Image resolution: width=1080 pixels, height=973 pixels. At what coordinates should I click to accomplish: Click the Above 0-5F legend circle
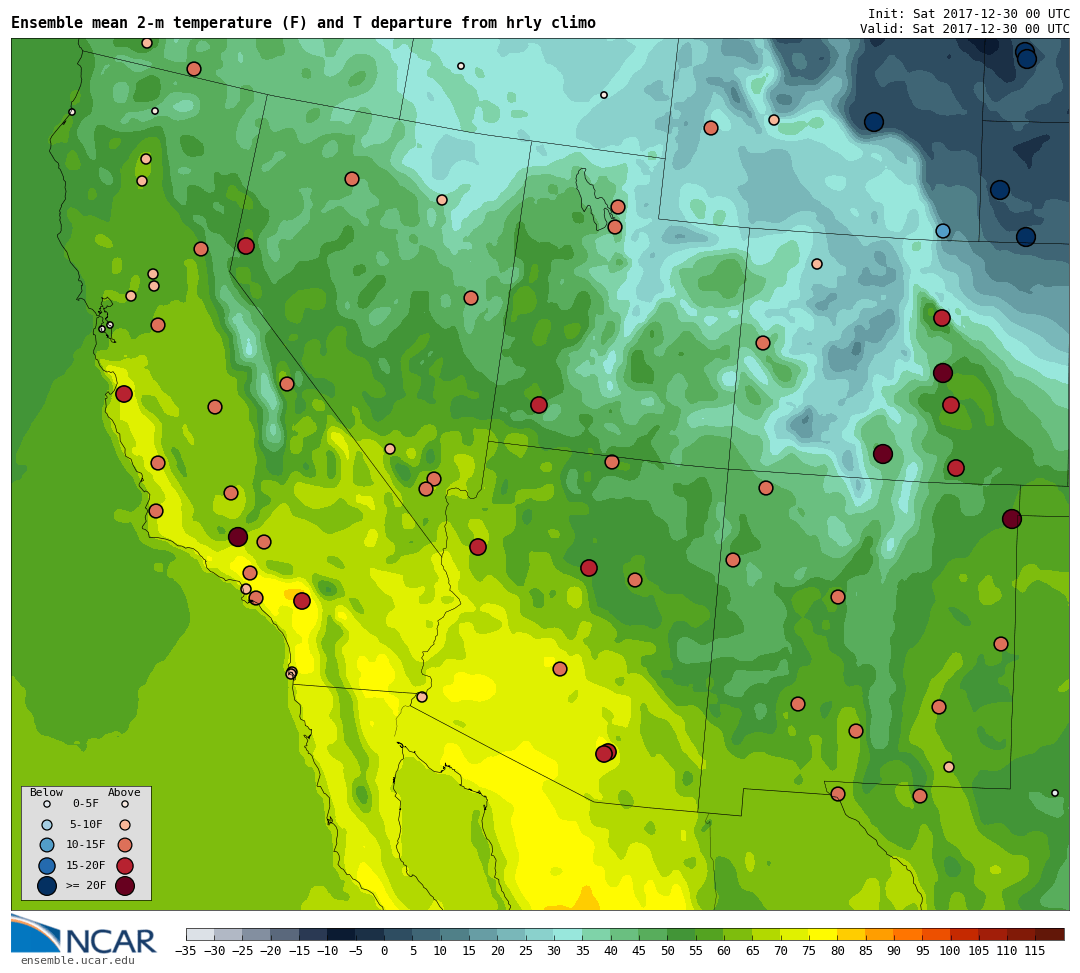(125, 804)
